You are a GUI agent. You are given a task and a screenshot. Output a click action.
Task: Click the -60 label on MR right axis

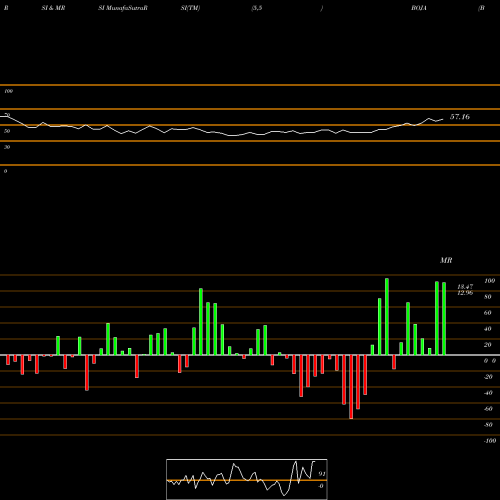coord(488,409)
